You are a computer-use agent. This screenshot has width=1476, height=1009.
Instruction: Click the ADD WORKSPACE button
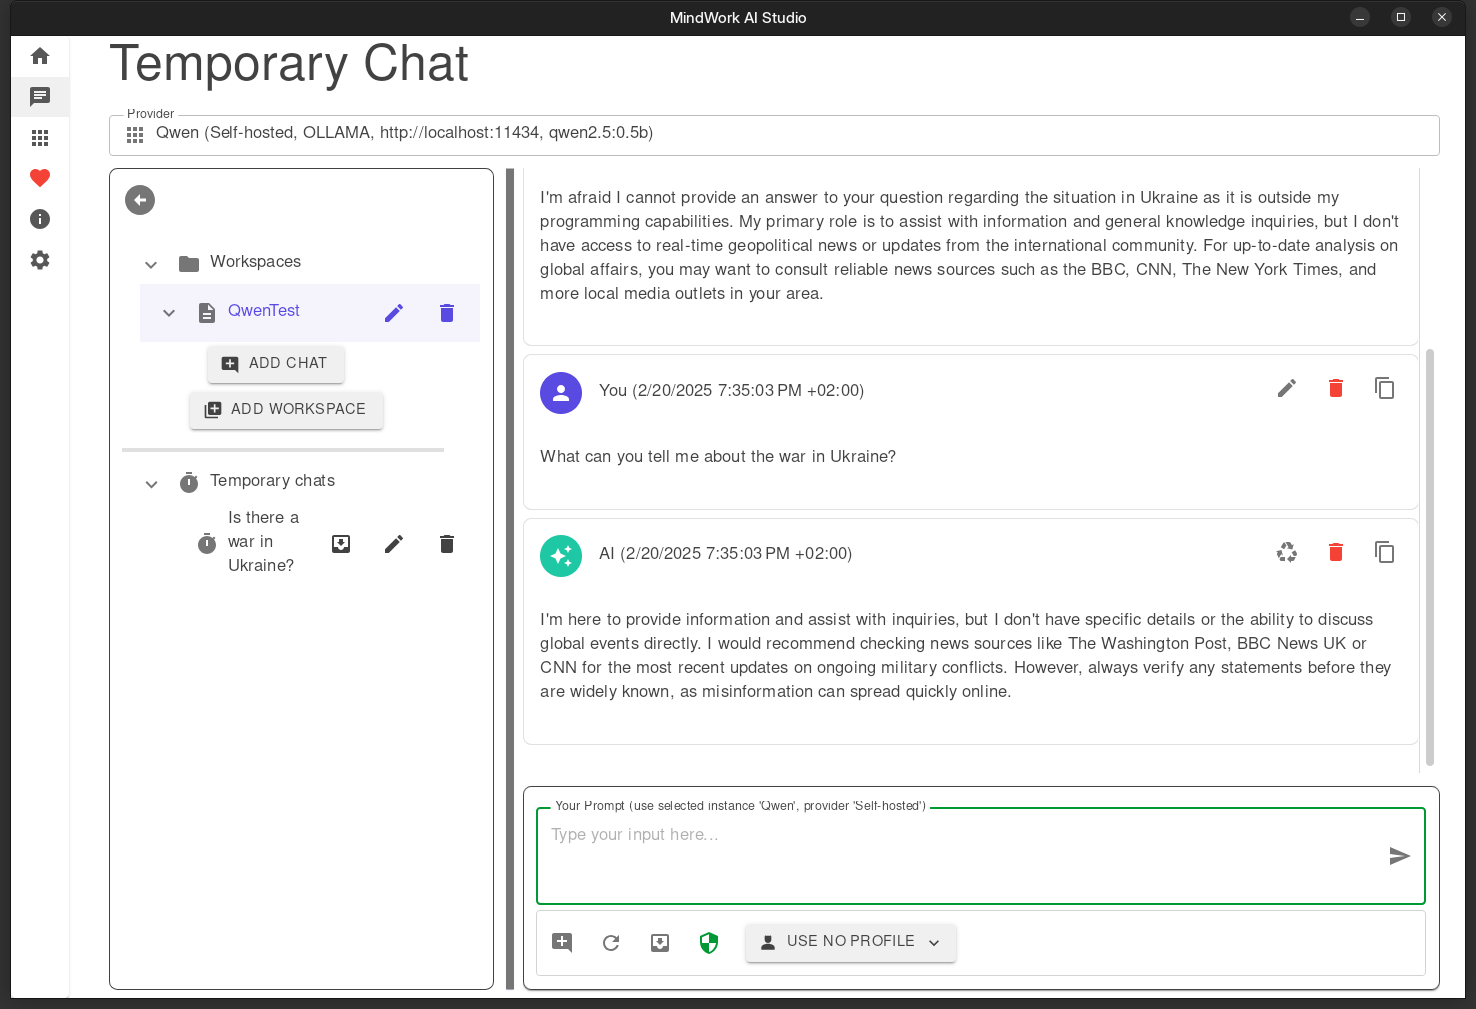point(286,410)
